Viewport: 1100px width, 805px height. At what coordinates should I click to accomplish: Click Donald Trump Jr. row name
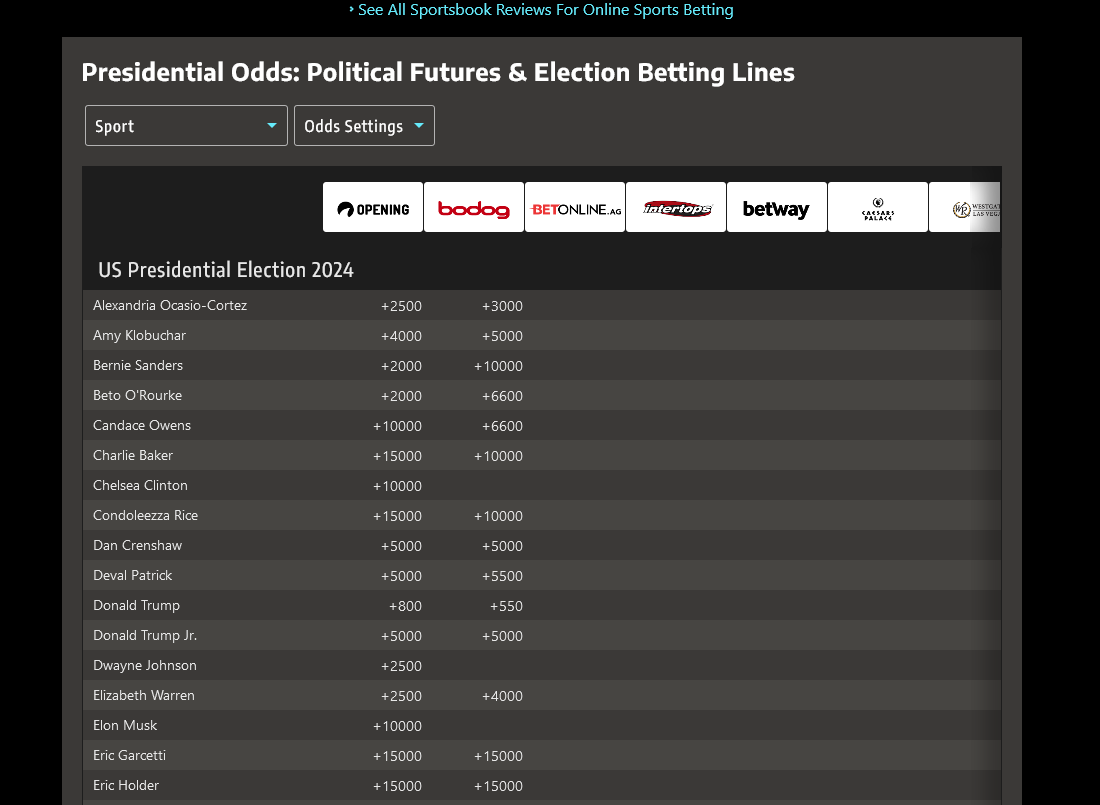coord(145,635)
